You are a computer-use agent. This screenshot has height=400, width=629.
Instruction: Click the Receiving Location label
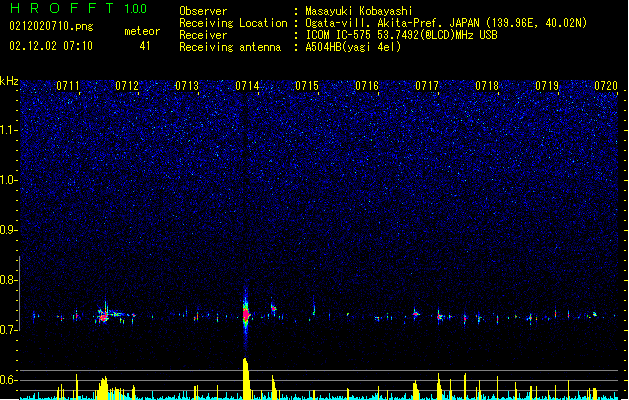(x=233, y=23)
